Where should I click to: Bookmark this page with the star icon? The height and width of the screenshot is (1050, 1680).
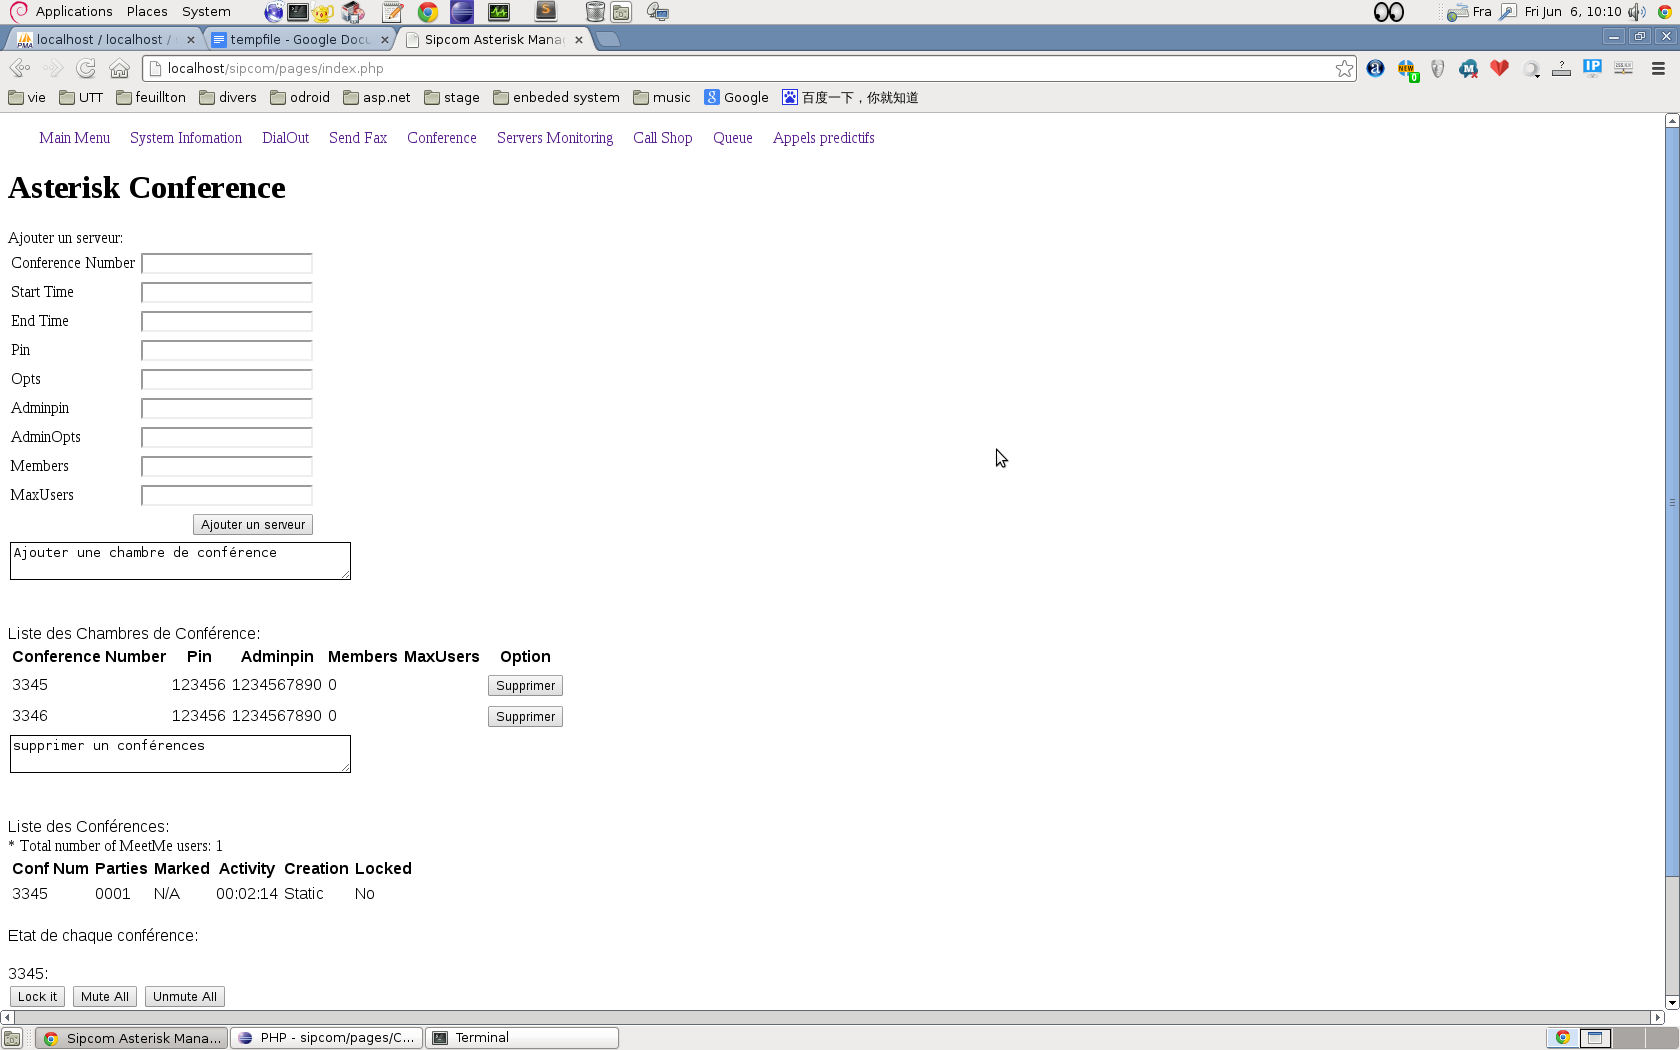point(1344,68)
